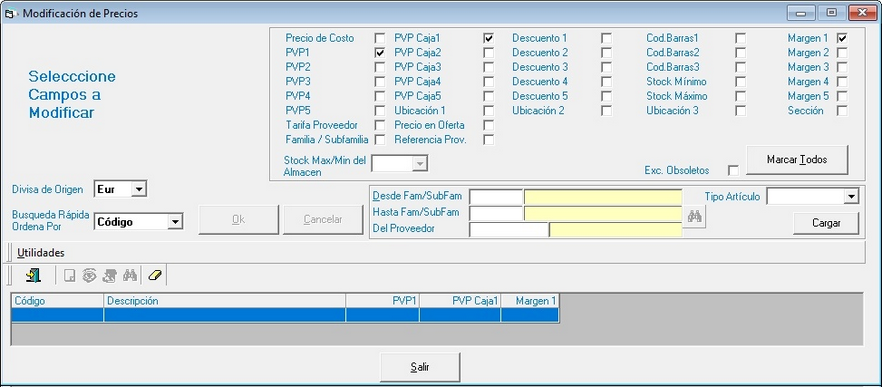
Task: Click the Cargar button
Action: point(826,223)
